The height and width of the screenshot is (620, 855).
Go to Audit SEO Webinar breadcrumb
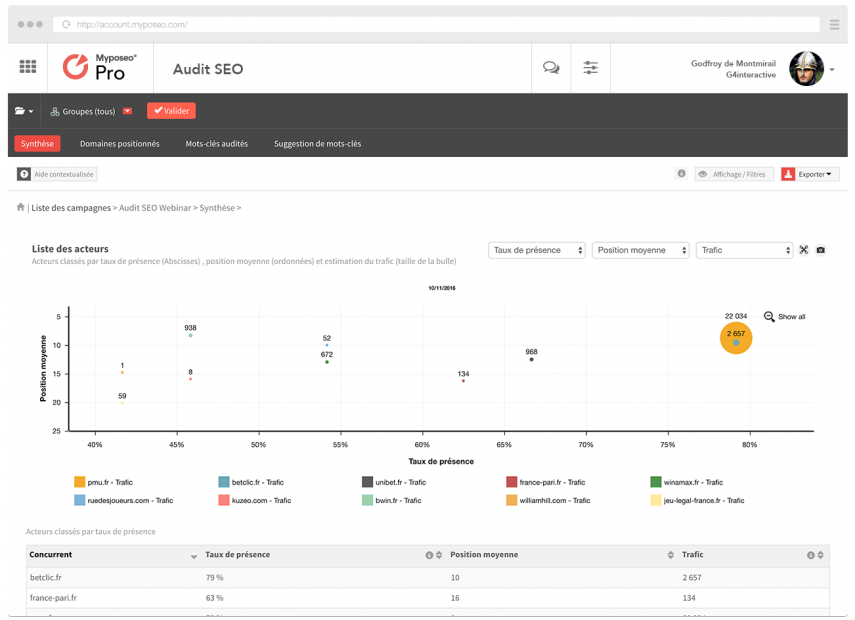click(x=155, y=208)
